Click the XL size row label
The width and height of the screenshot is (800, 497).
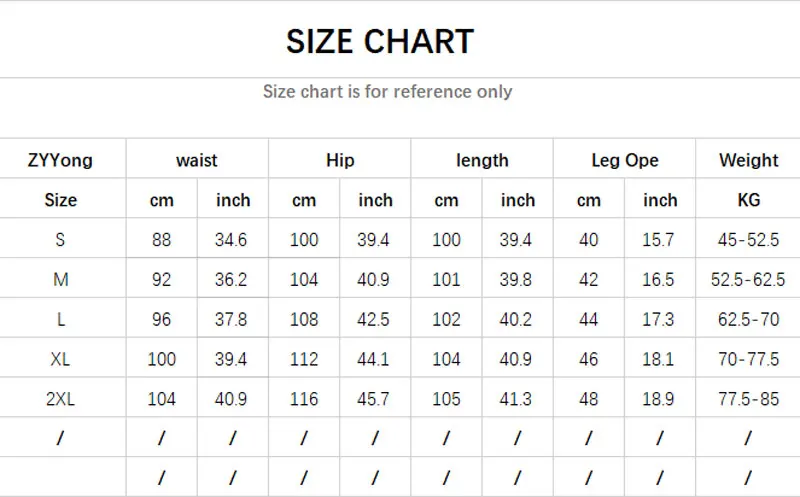[x=60, y=359]
